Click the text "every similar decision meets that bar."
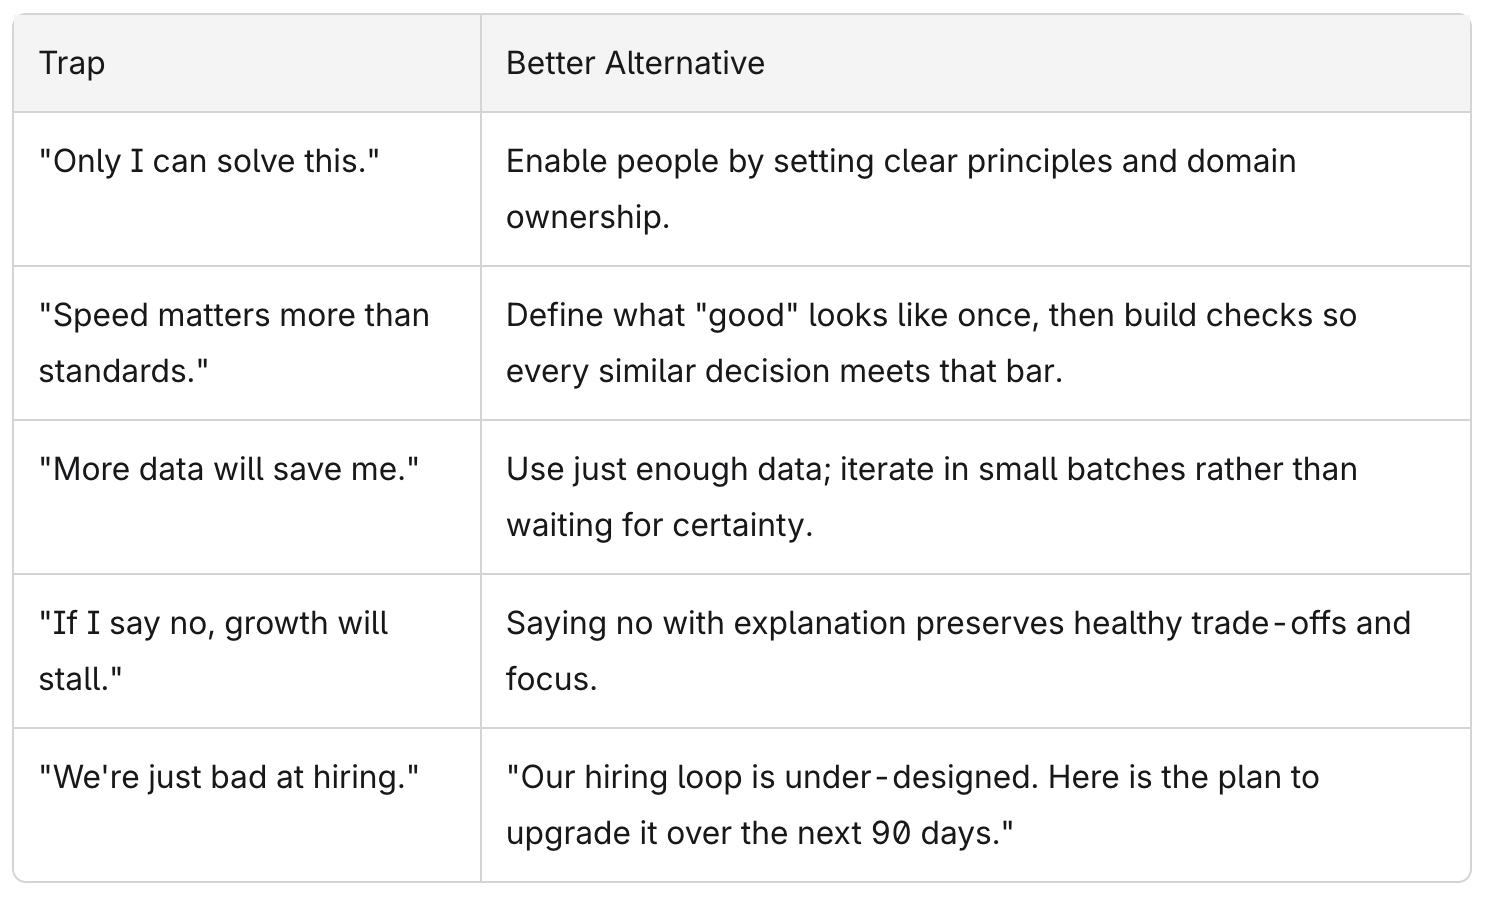Viewport: 1486px width, 900px height. [x=784, y=372]
